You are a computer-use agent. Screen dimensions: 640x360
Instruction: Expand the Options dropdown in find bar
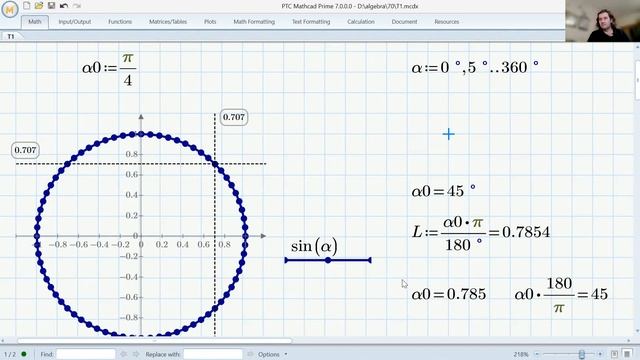pyautogui.click(x=272, y=354)
